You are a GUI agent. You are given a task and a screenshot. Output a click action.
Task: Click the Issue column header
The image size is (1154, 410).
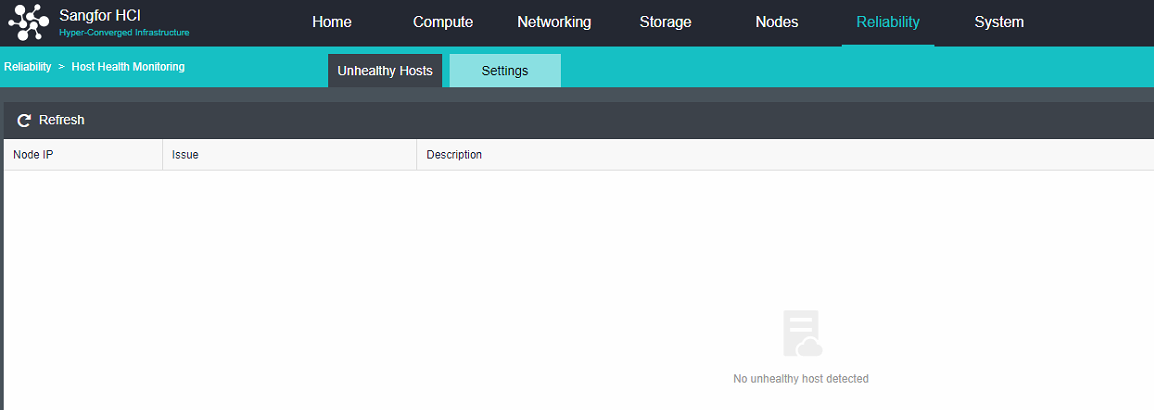coord(185,155)
